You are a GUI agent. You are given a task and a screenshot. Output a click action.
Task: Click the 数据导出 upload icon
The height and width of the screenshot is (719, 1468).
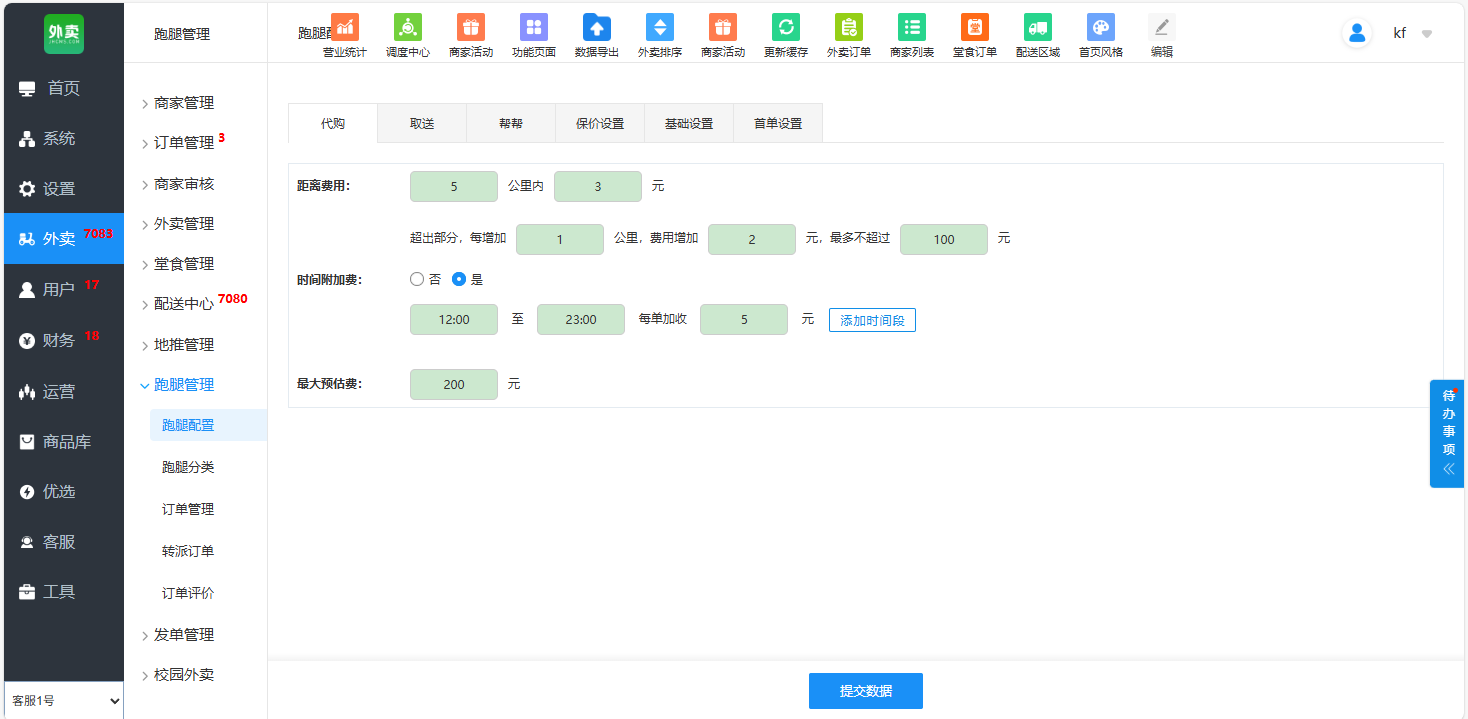click(597, 28)
